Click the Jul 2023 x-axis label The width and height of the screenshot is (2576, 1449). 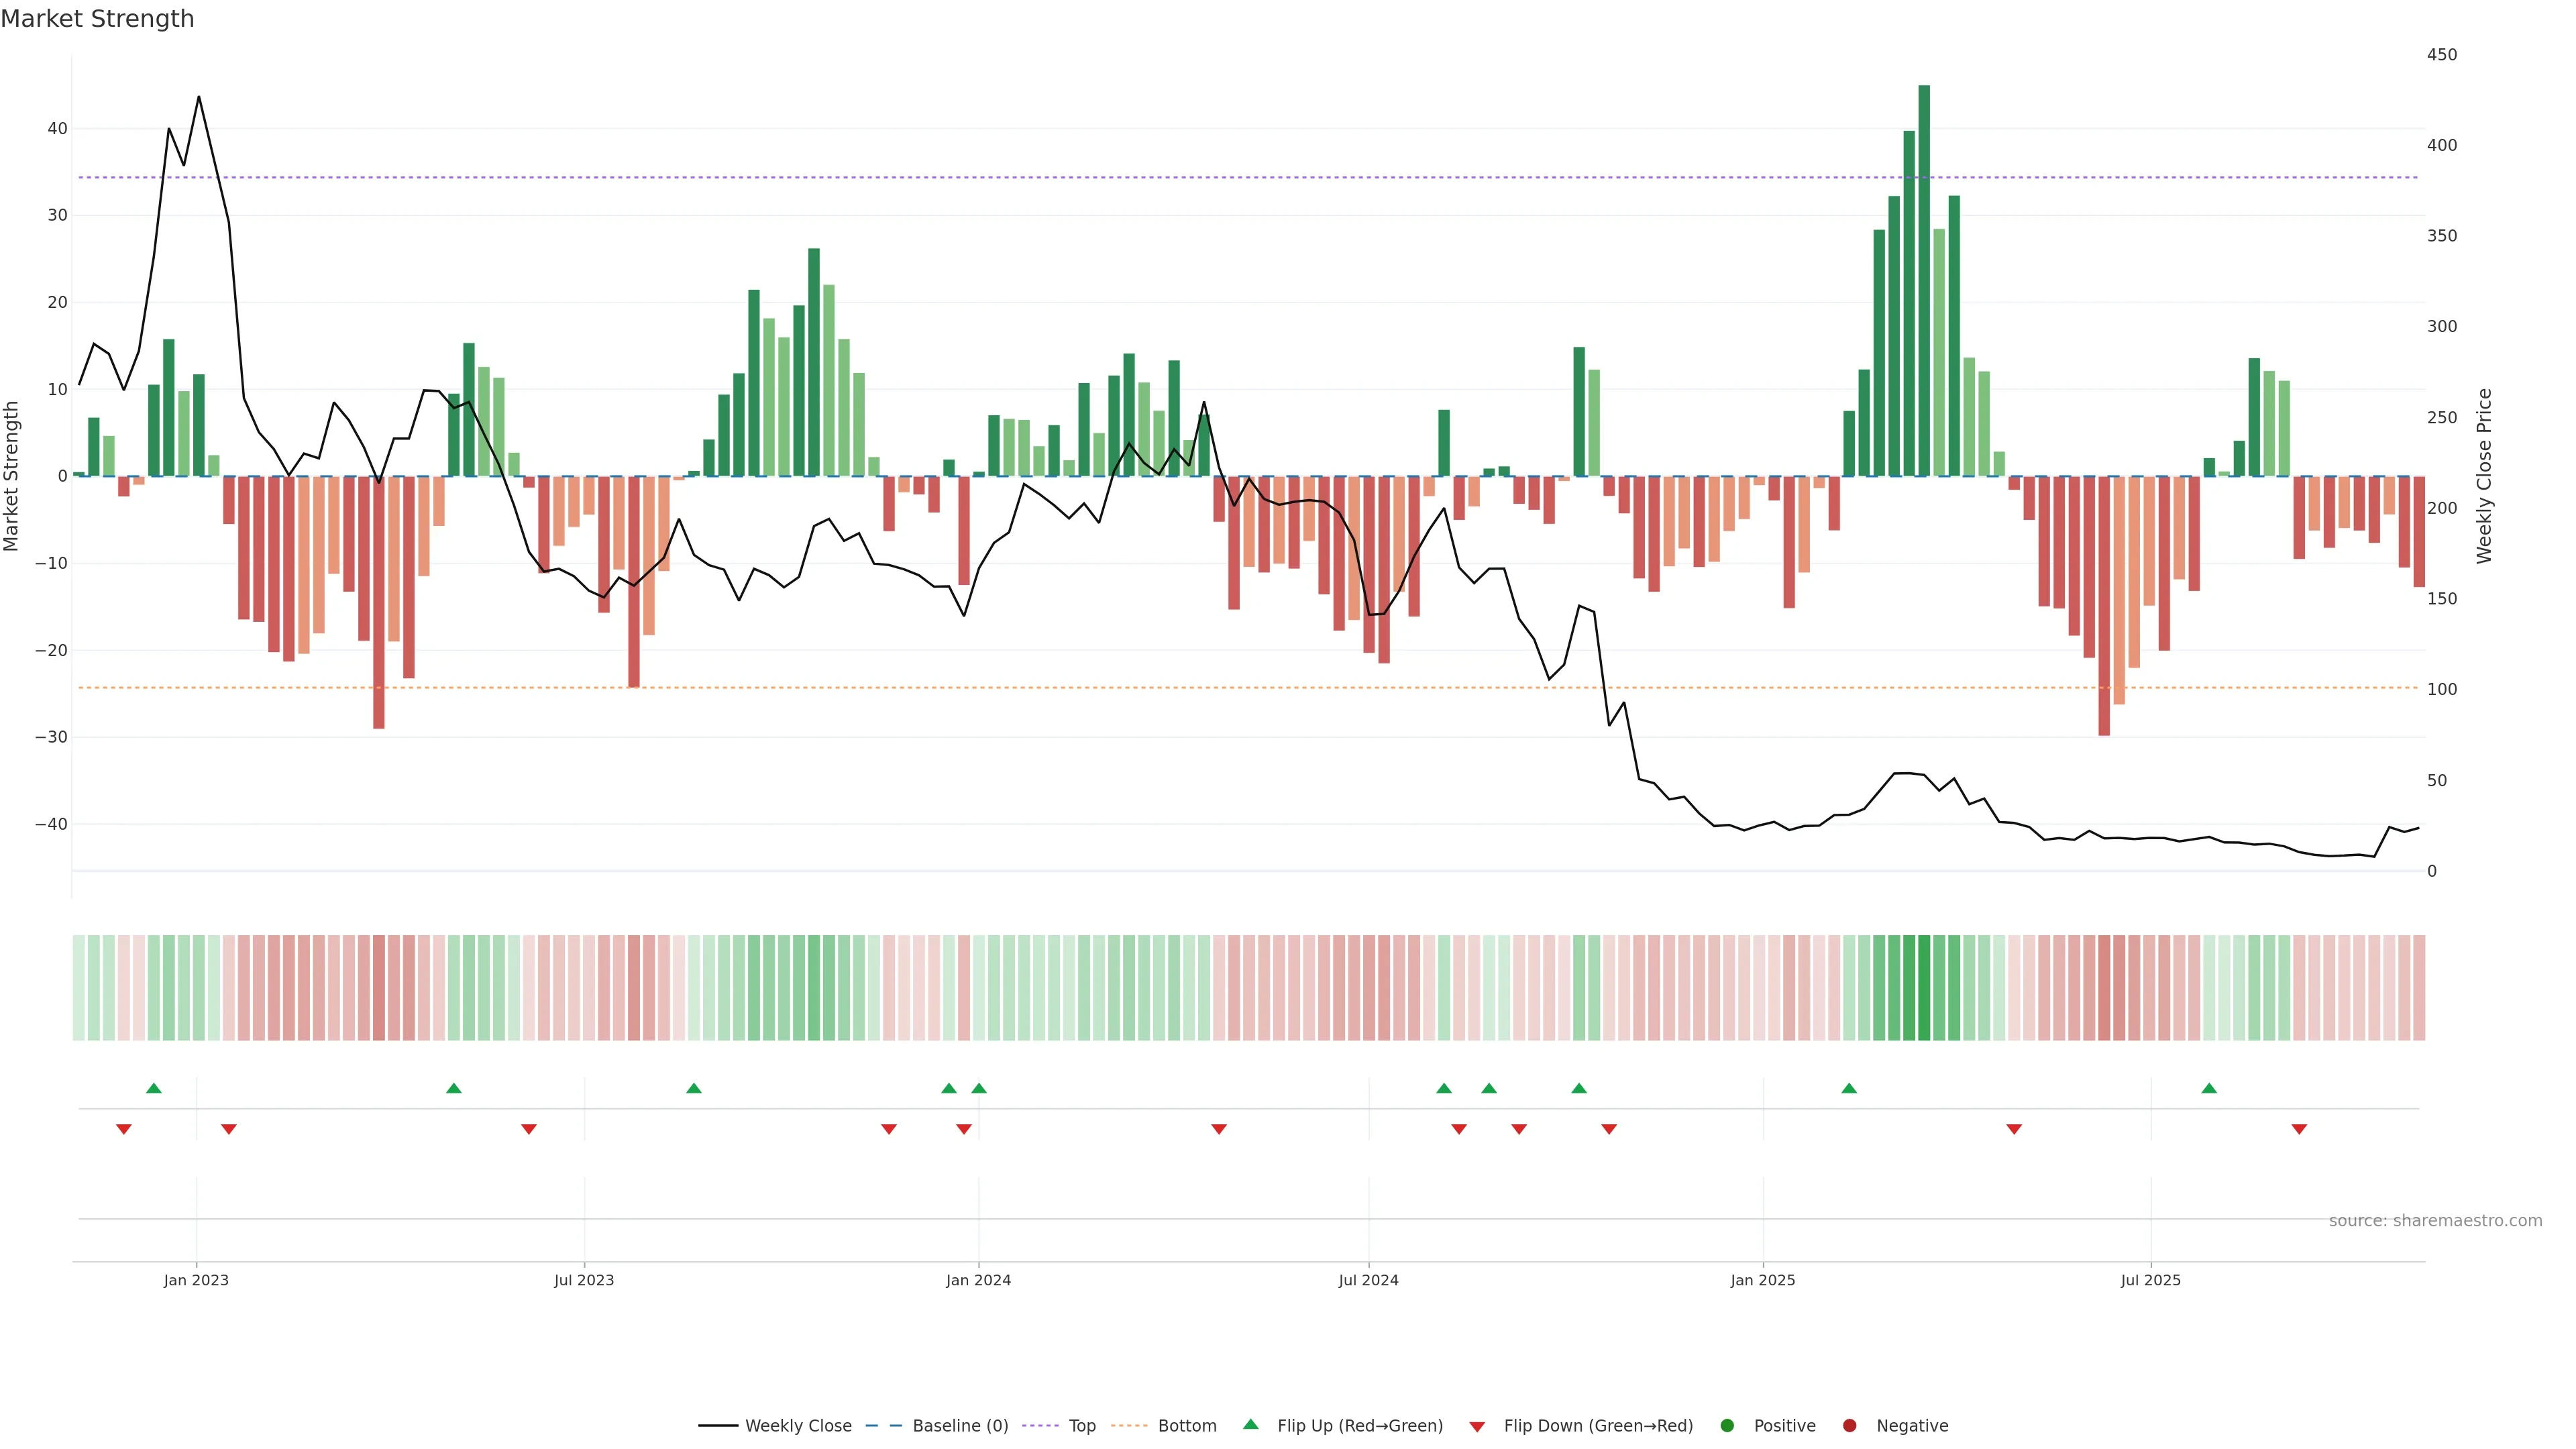(584, 1280)
